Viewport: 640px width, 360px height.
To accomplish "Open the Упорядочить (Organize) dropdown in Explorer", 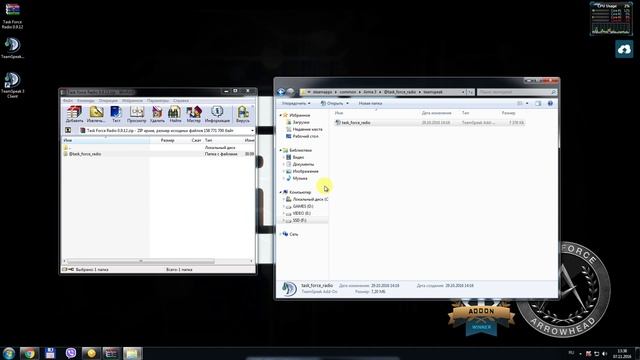I will pos(296,103).
